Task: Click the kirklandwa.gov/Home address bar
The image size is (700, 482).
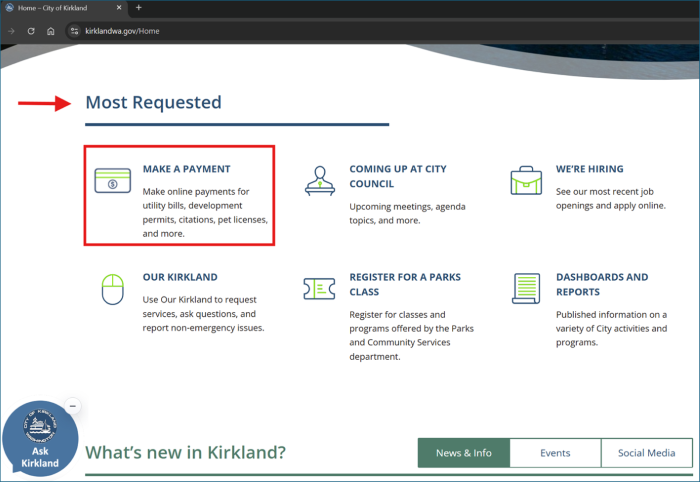Action: [x=122, y=31]
